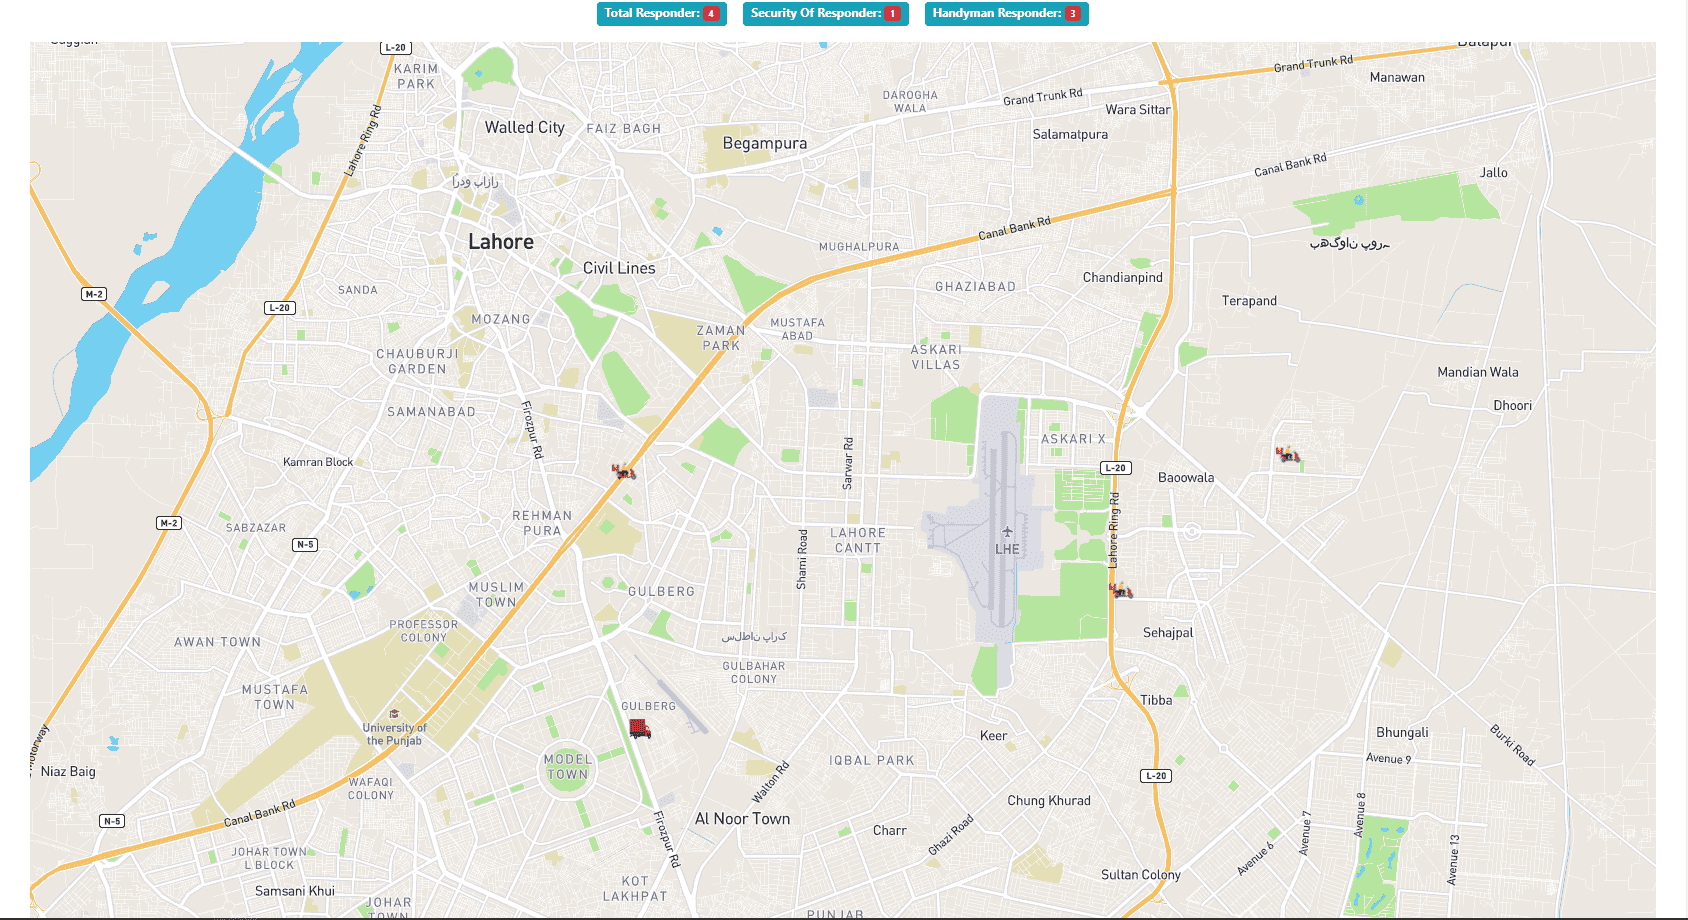Click the Wafaqi Colony label
The width and height of the screenshot is (1688, 920).
click(x=371, y=789)
